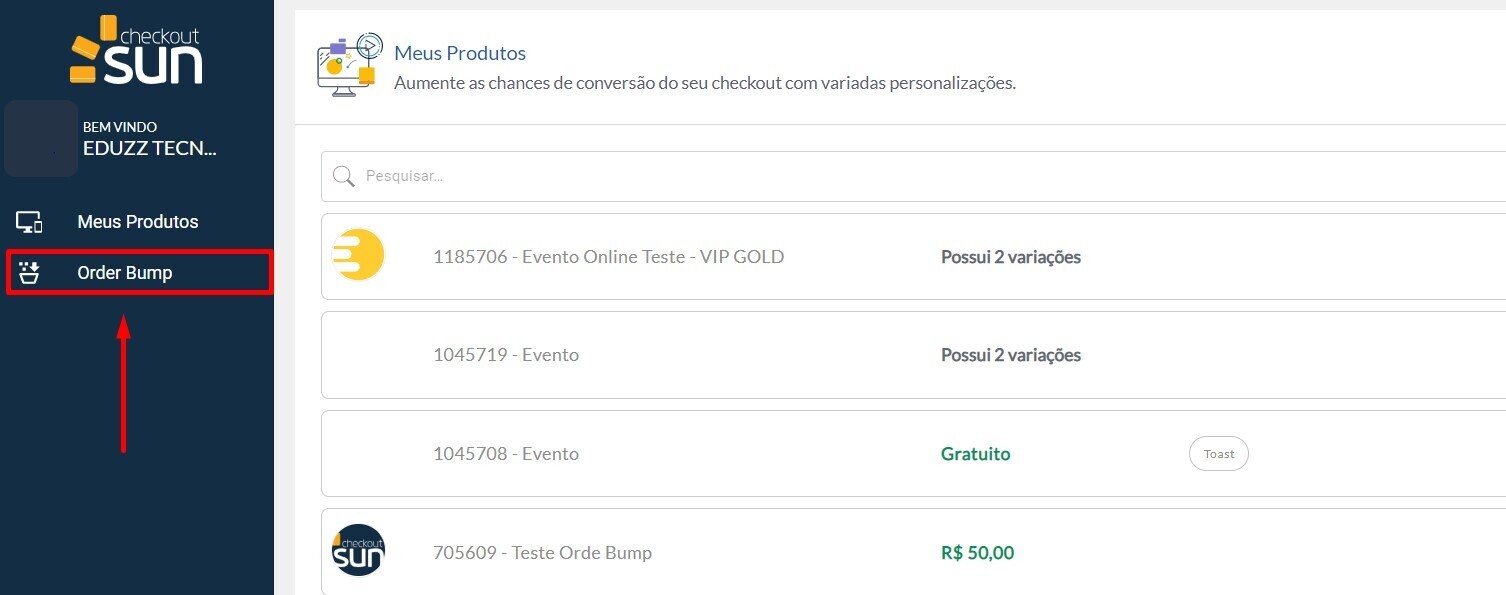Viewport: 1506px width, 595px height.
Task: Click the Pesquisar search field
Action: [x=900, y=177]
